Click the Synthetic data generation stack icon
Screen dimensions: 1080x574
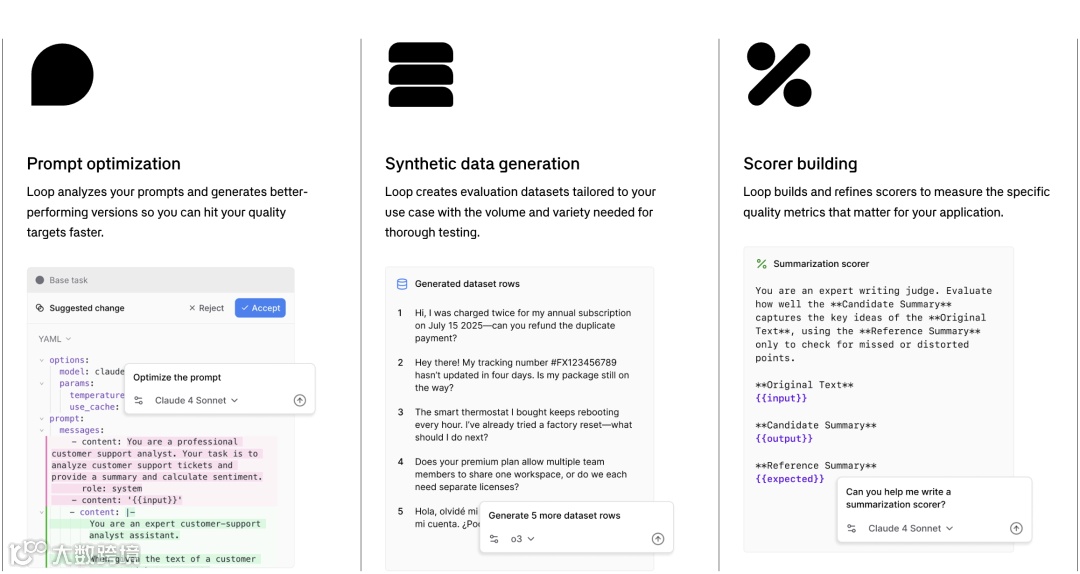pos(421,74)
